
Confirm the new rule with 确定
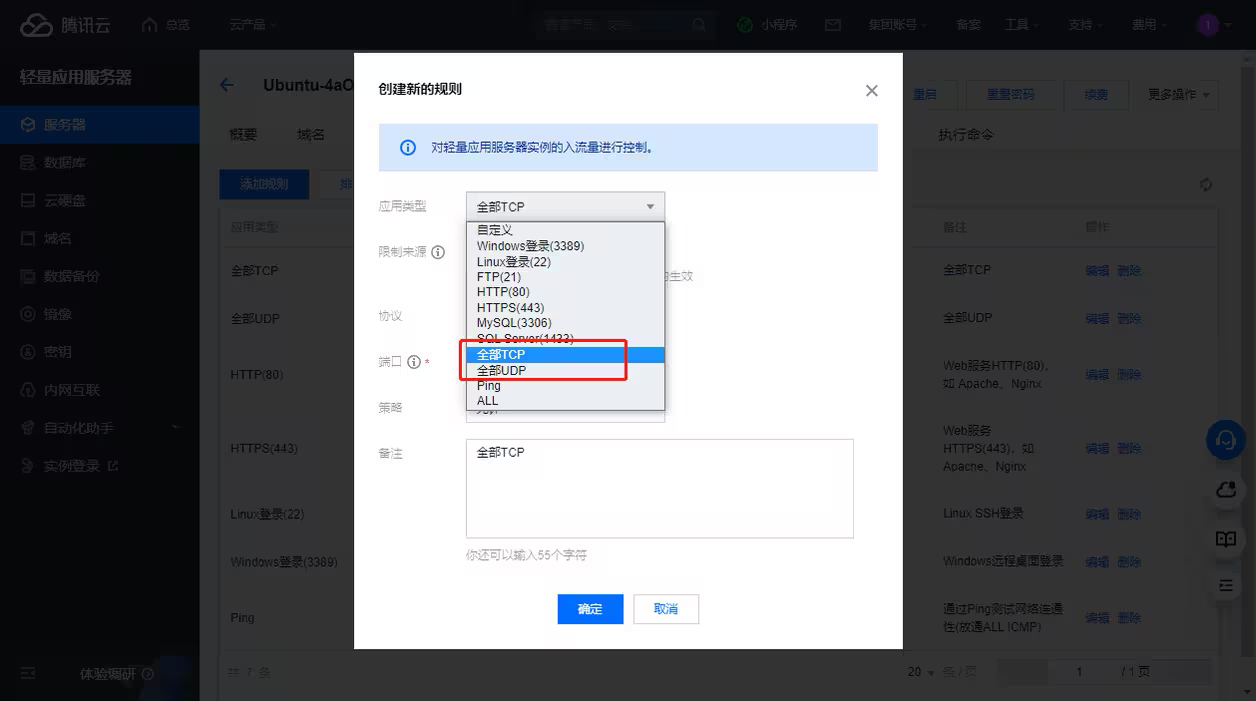590,609
